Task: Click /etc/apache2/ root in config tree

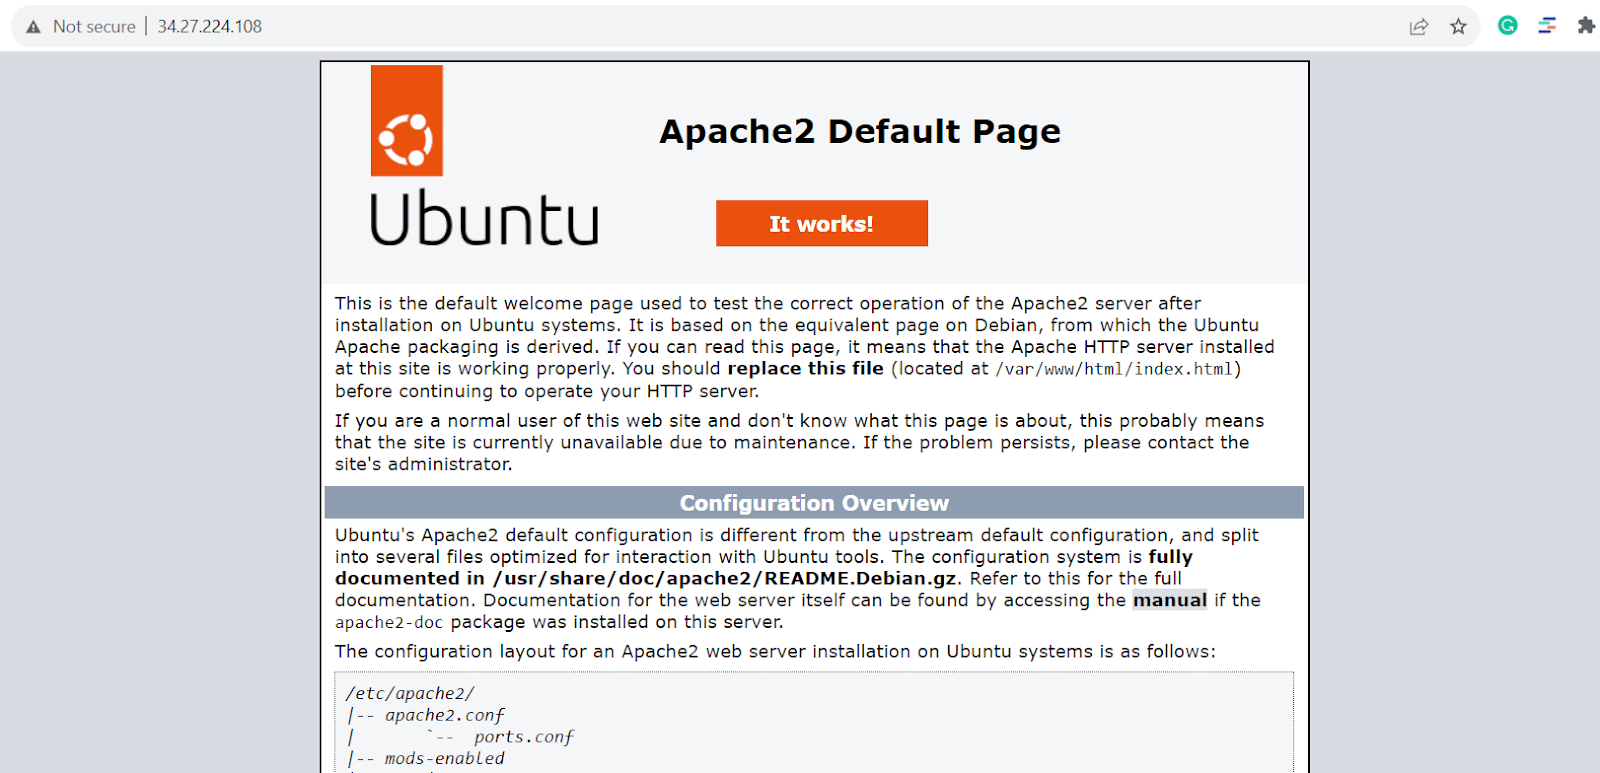Action: pos(410,693)
